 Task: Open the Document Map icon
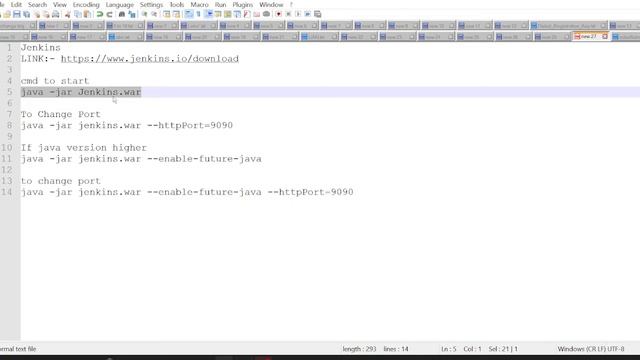pyautogui.click(x=227, y=14)
